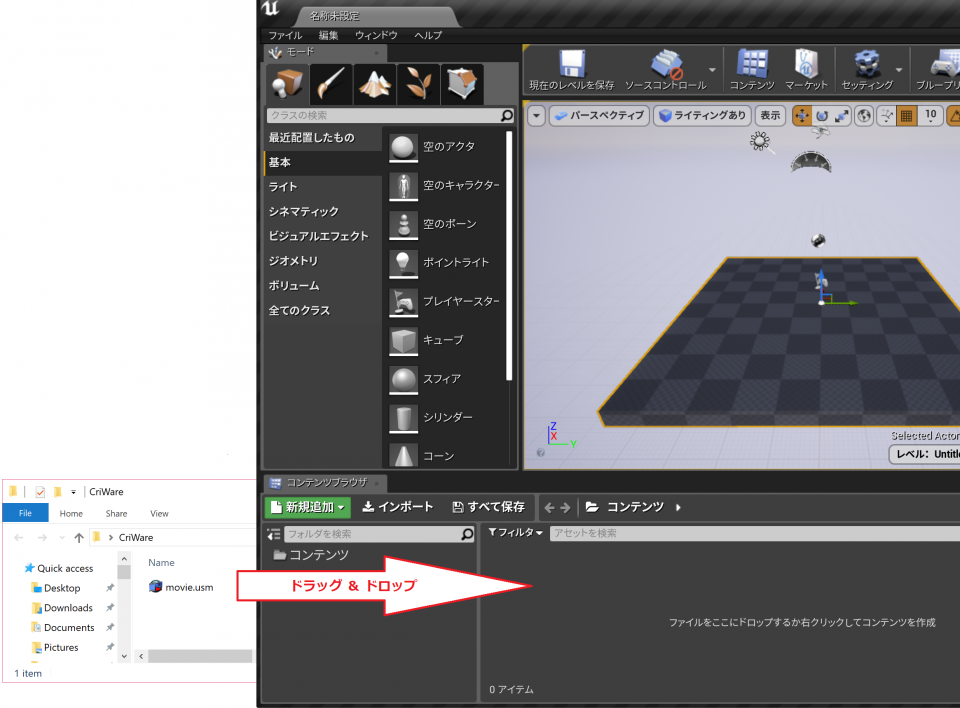Toggle world/local coordinate space globe icon

[x=864, y=115]
